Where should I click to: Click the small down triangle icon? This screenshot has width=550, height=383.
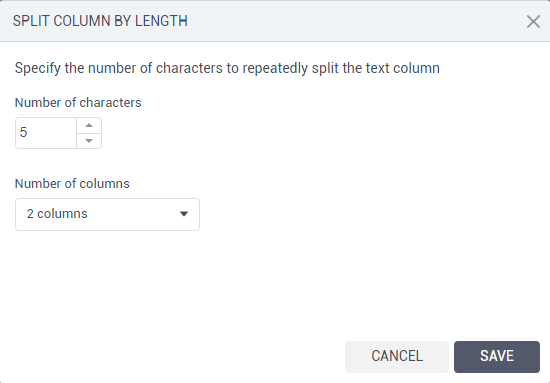click(x=89, y=141)
